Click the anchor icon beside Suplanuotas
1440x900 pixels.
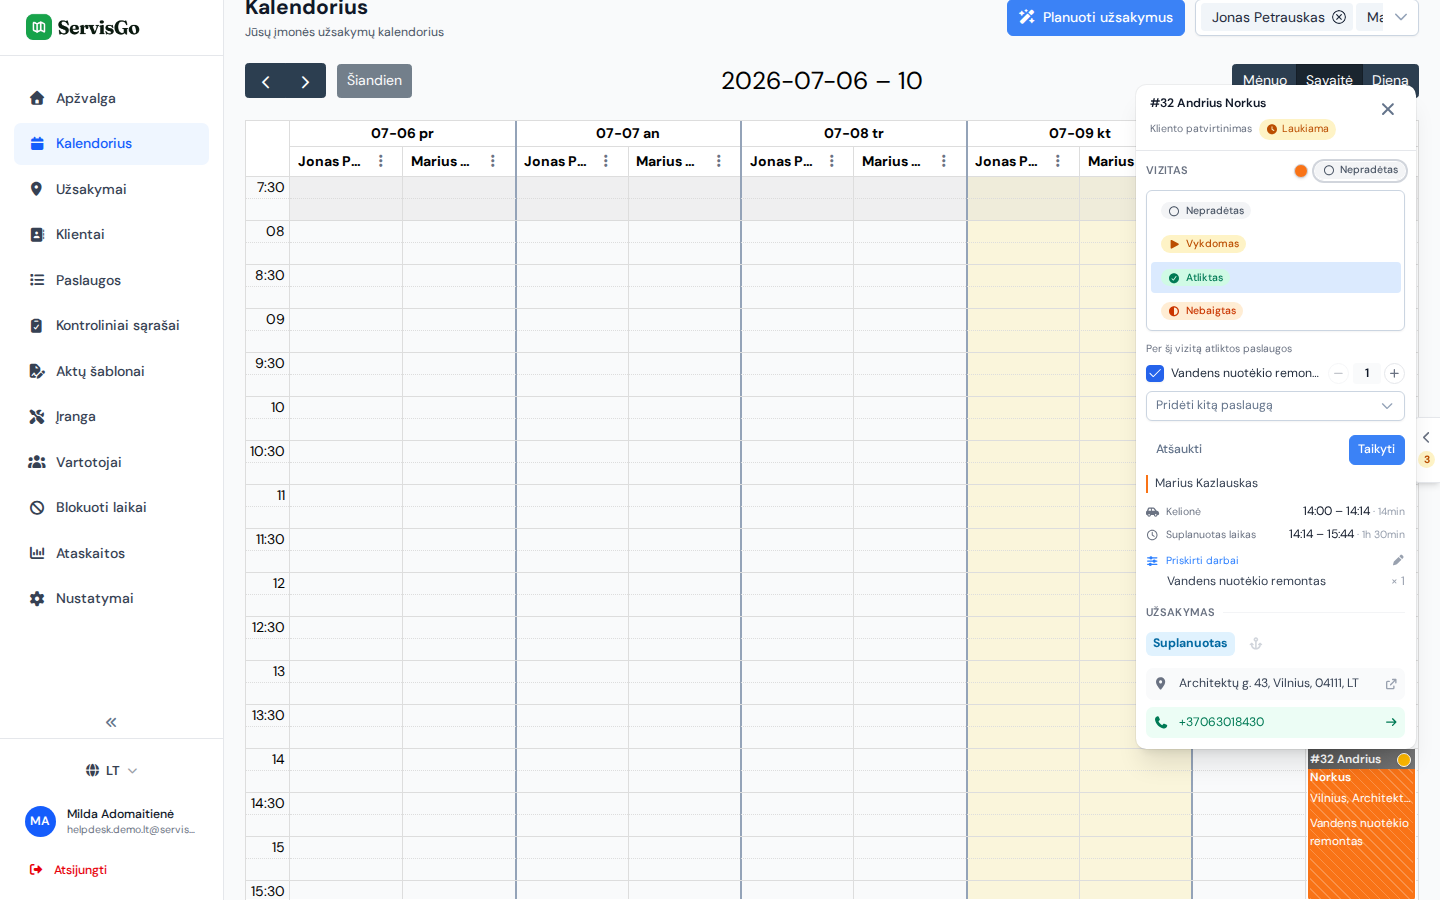tap(1256, 644)
